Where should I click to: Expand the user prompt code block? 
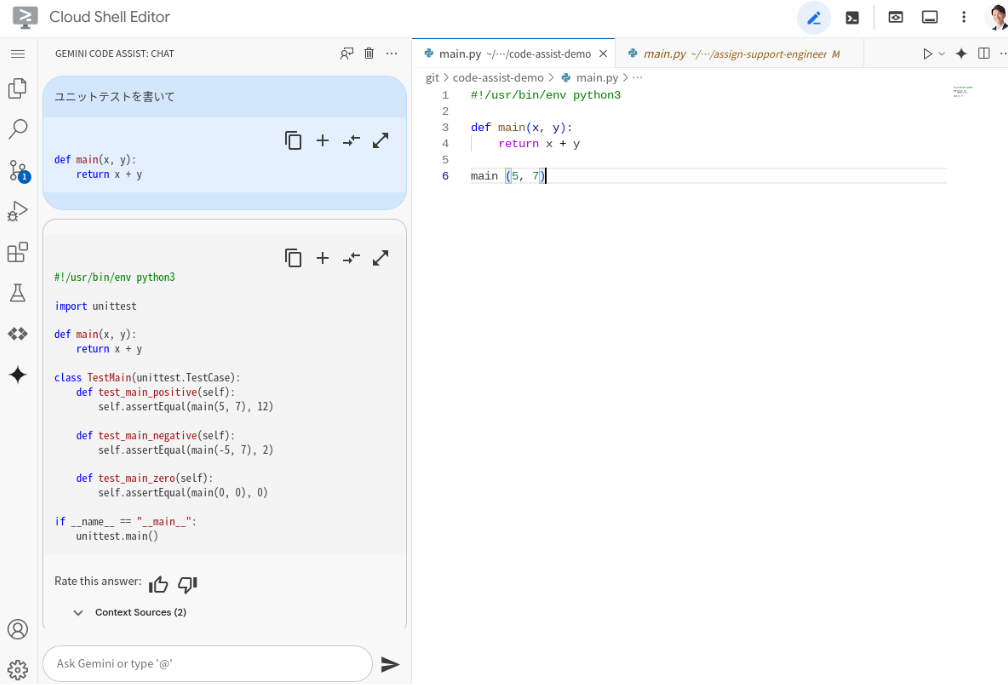pos(381,140)
